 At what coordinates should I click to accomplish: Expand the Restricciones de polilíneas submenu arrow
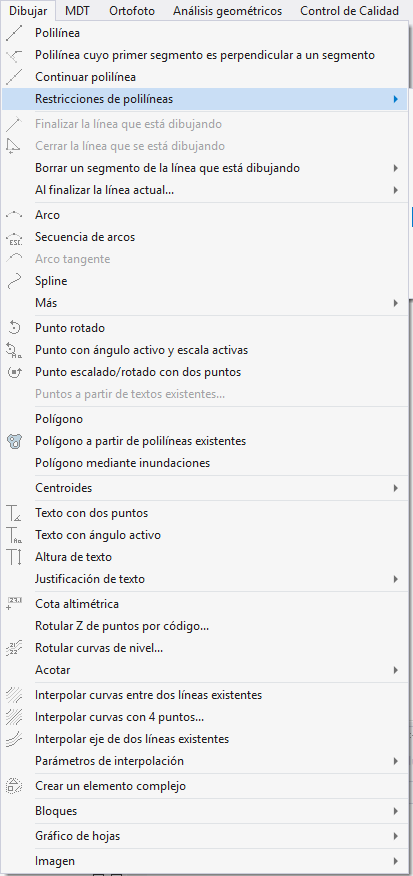tap(395, 99)
